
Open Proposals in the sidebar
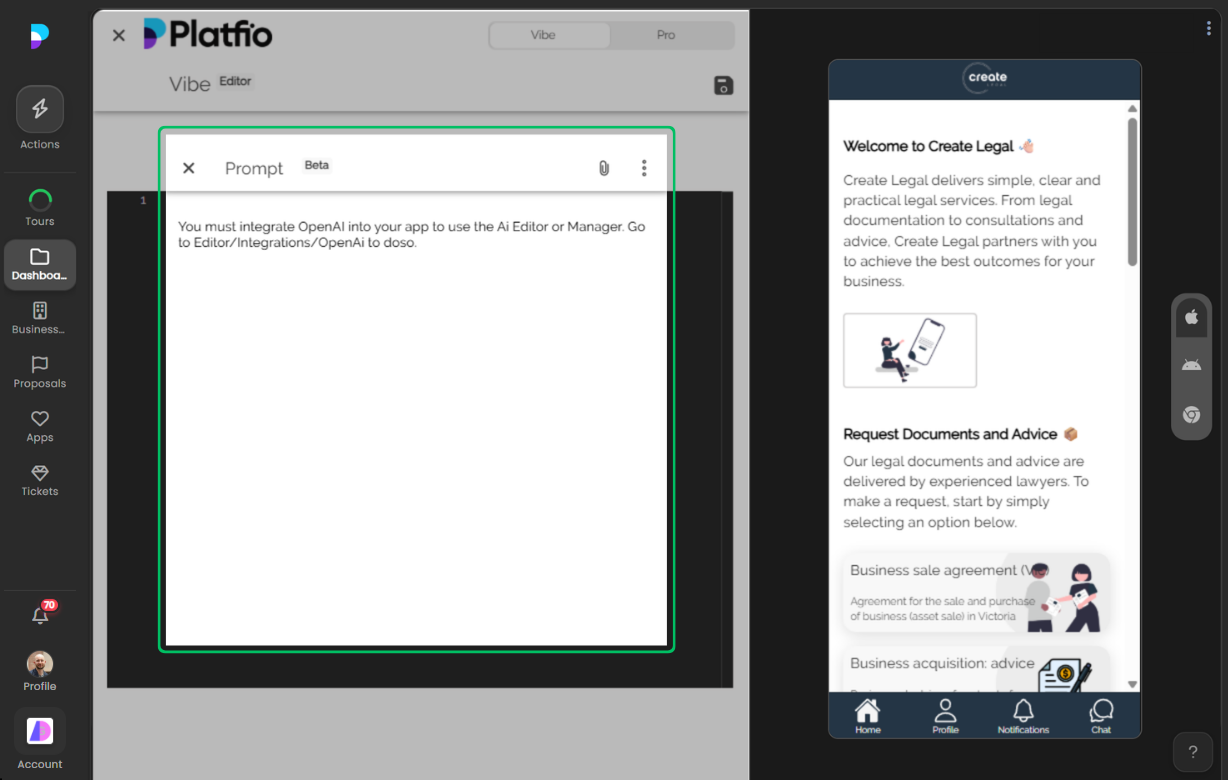pos(40,372)
